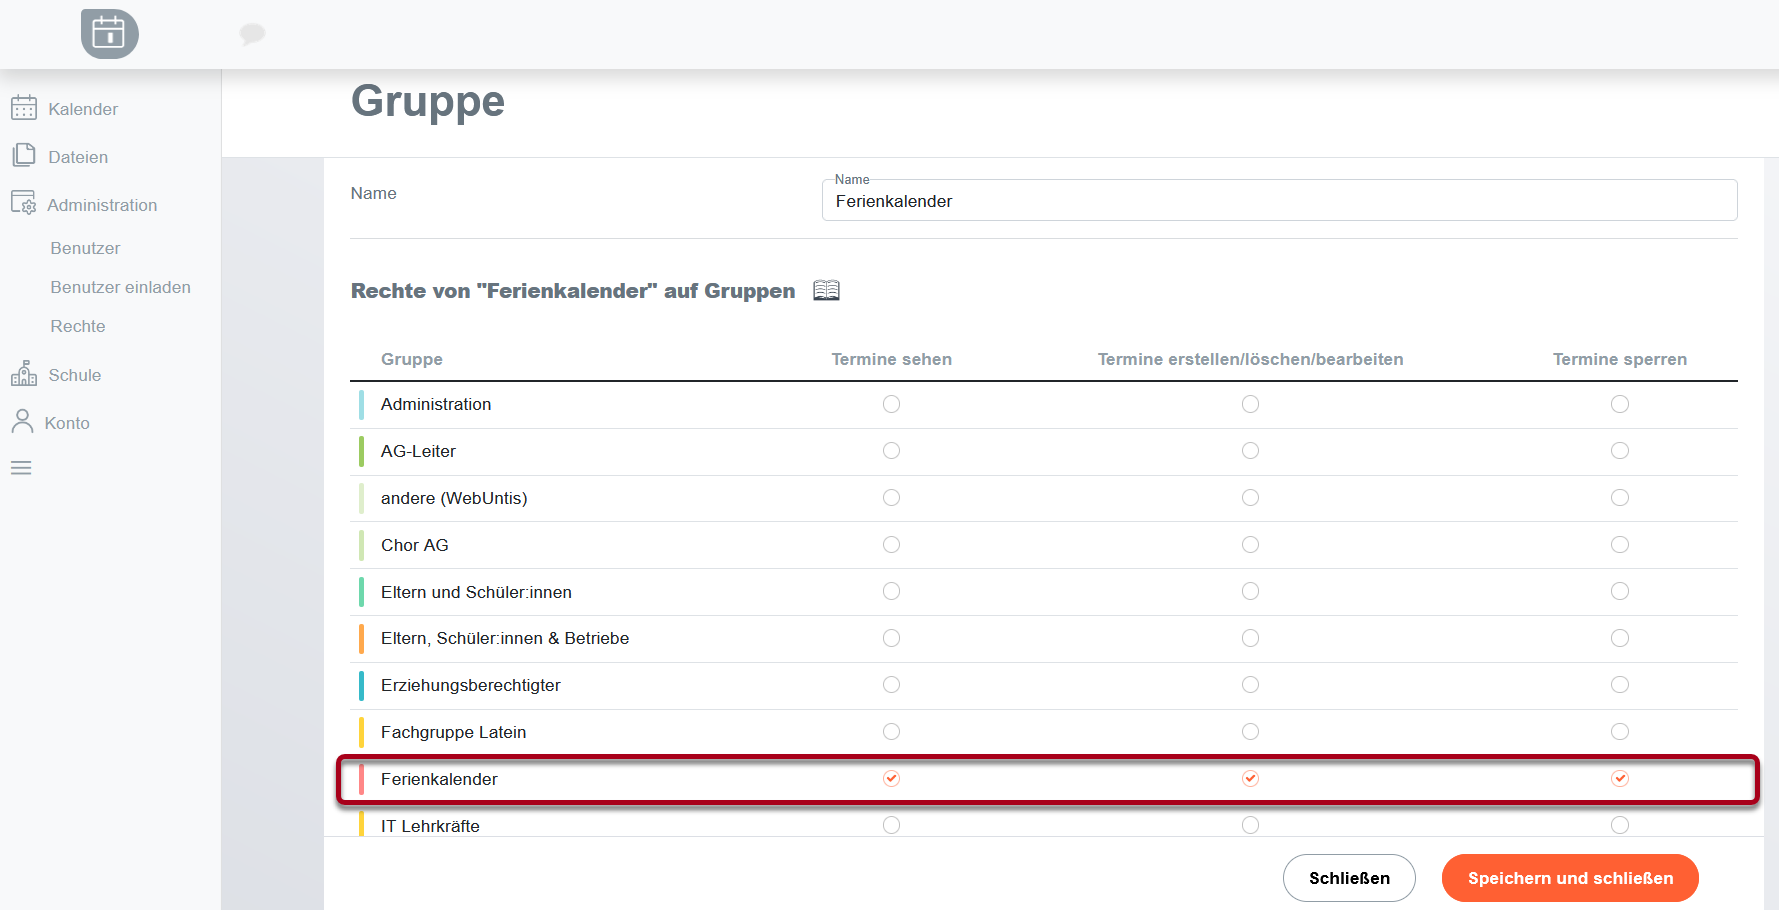Open the help book icon beside heading
Screen dimensions: 1779x910
click(826, 291)
